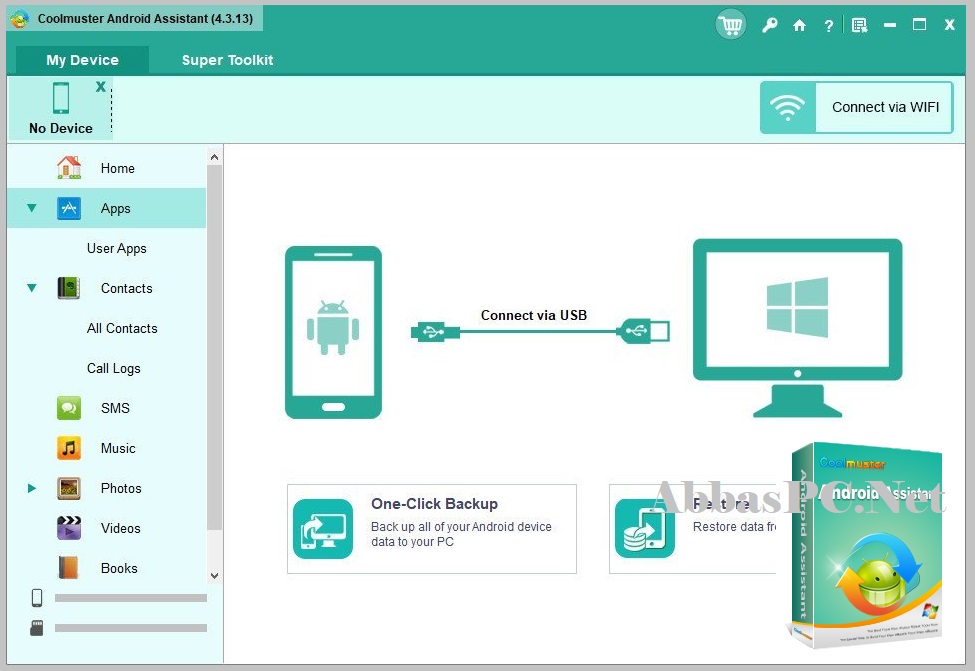Open the Music category icon
Image resolution: width=975 pixels, height=671 pixels.
[x=68, y=448]
